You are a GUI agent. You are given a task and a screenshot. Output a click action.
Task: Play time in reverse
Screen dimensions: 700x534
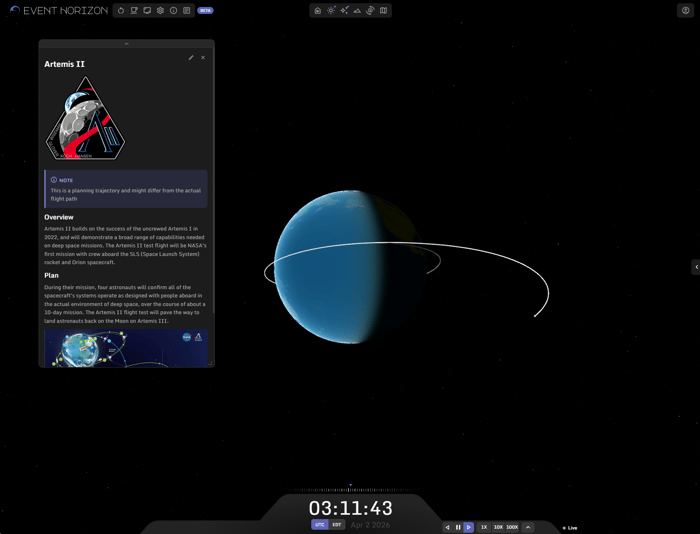click(447, 527)
